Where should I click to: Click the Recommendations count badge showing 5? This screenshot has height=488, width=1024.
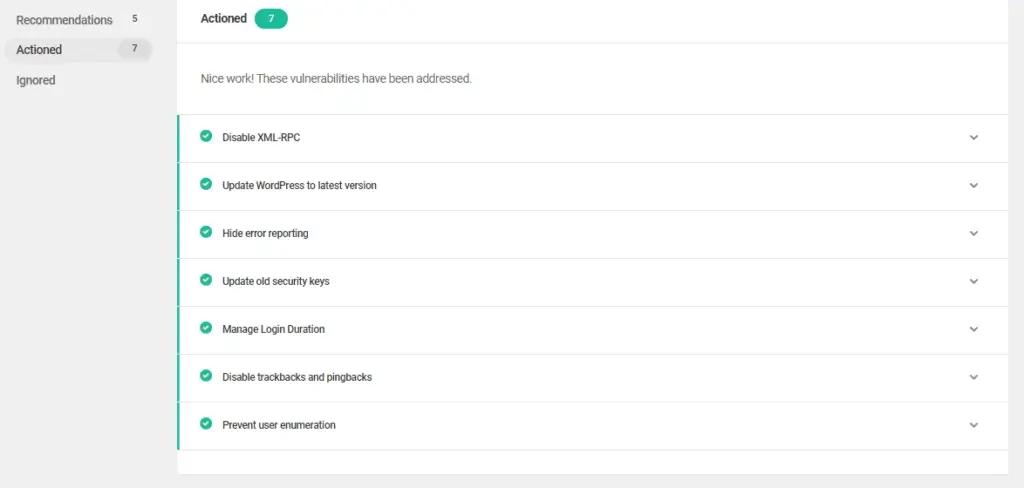tap(135, 19)
